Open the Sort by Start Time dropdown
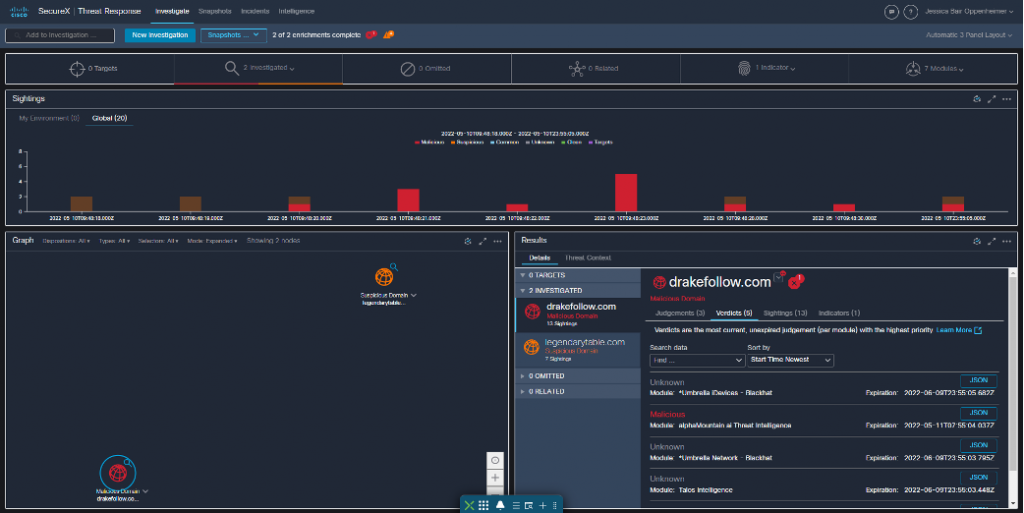 [789, 360]
